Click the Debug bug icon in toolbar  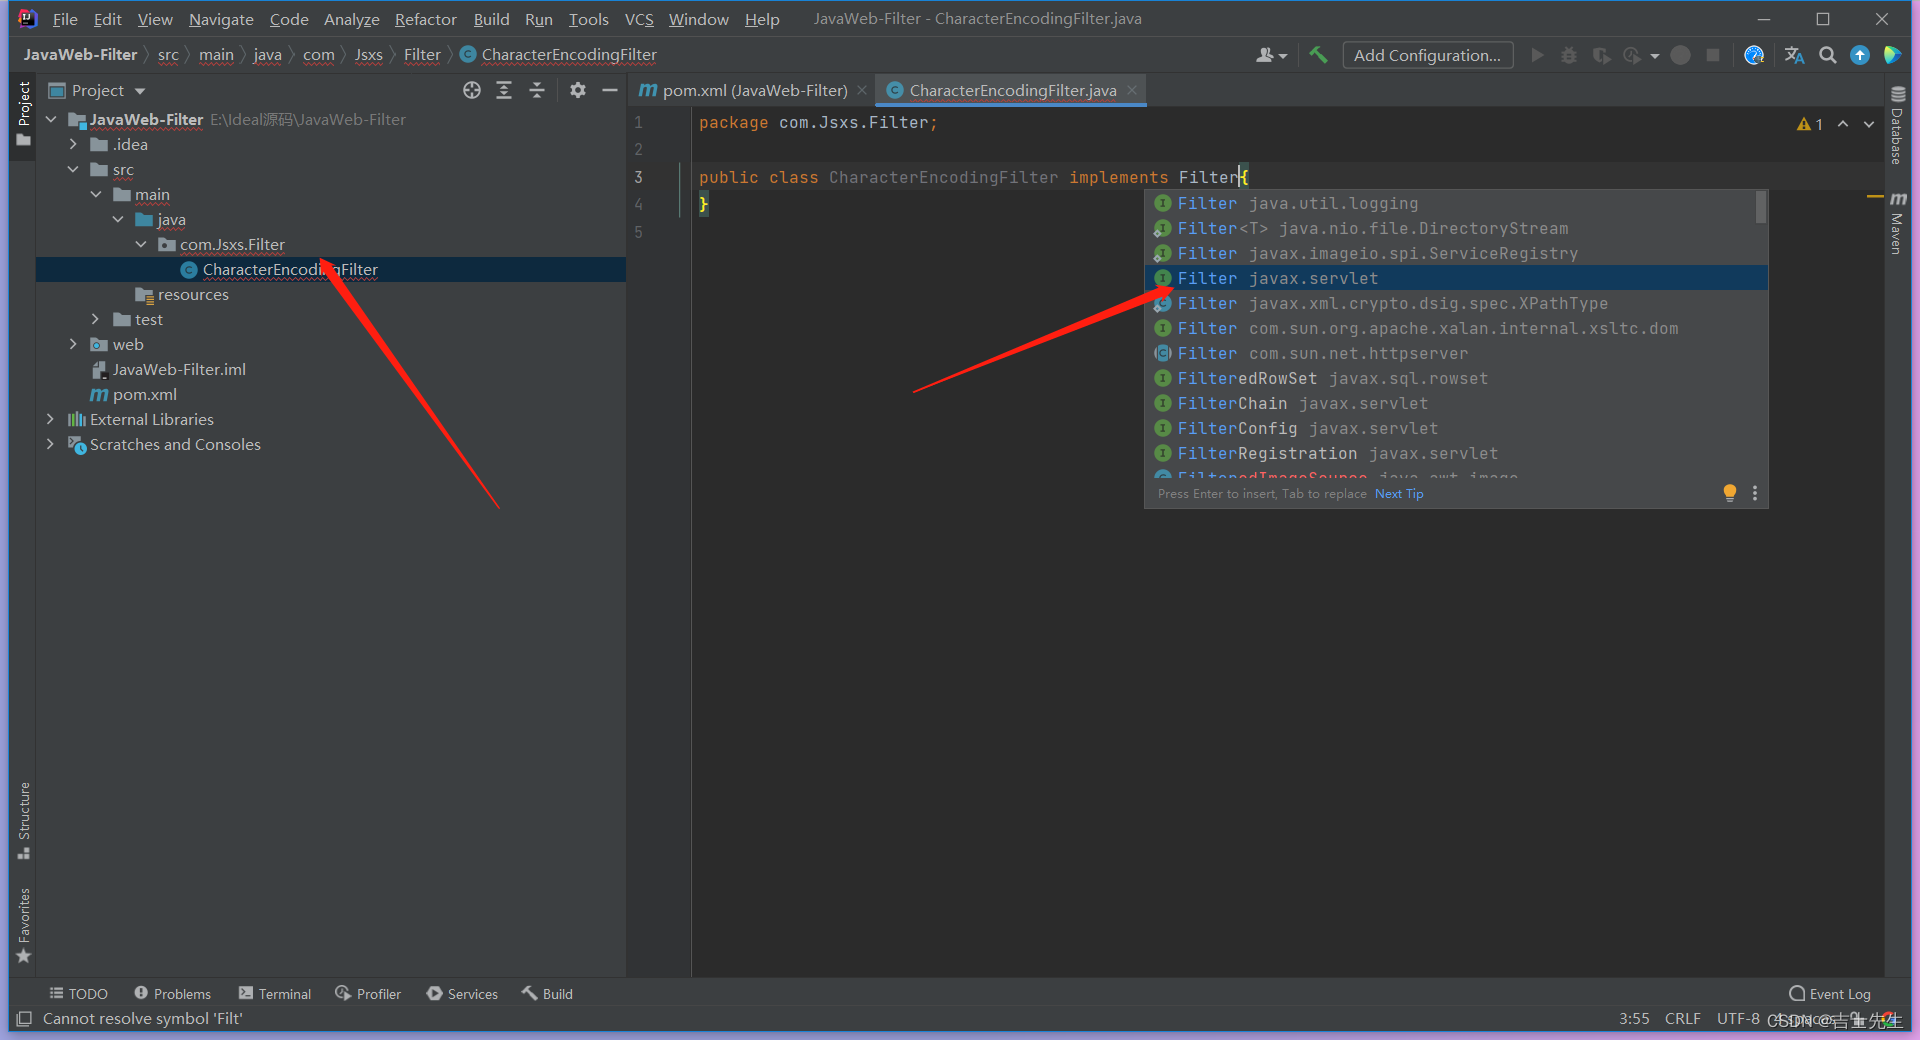1569,55
